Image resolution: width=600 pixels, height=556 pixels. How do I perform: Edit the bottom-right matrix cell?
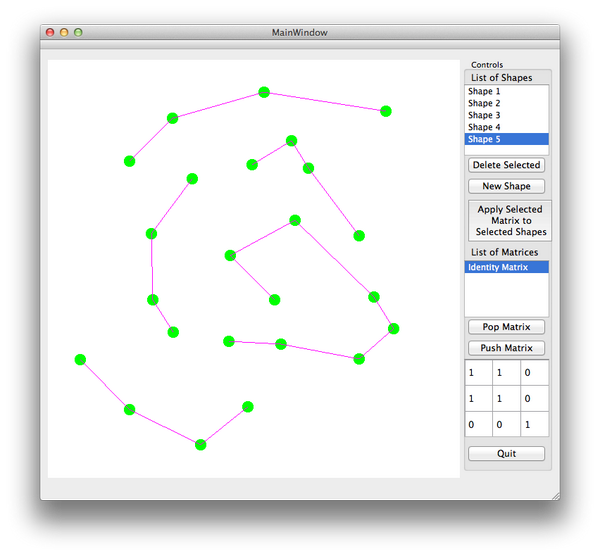point(535,424)
